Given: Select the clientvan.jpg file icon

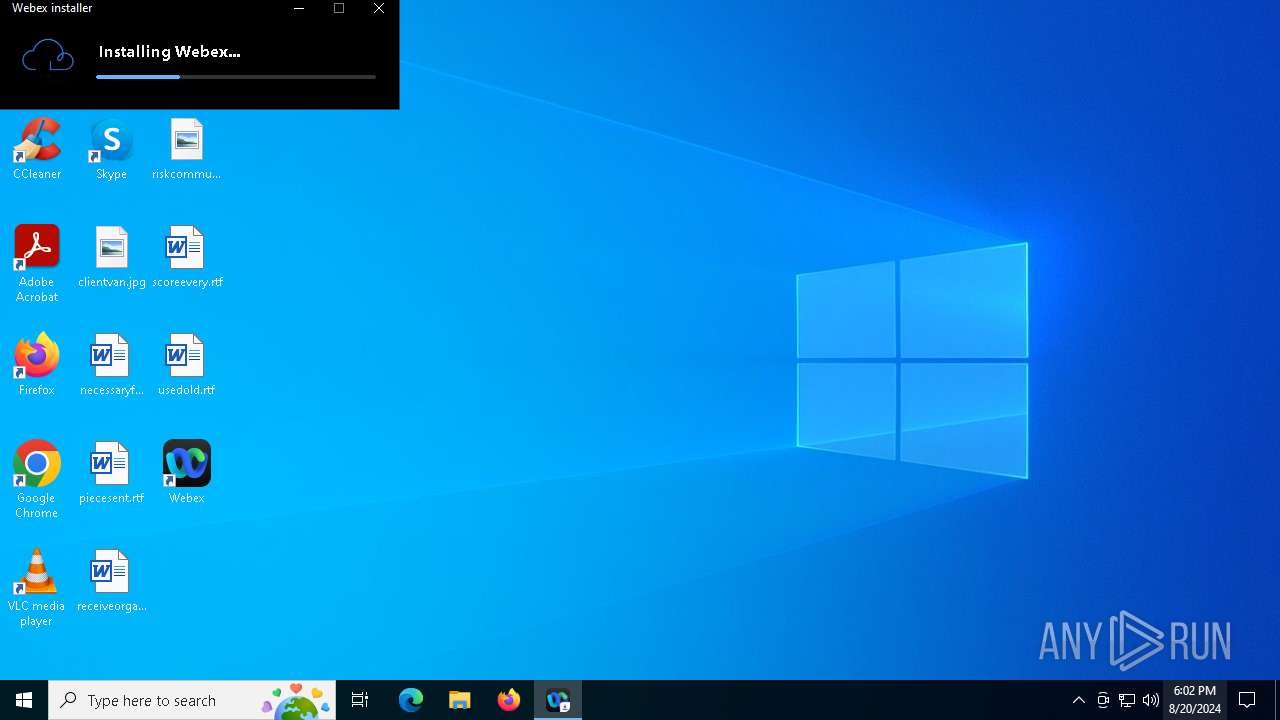Looking at the screenshot, I should click(x=111, y=257).
